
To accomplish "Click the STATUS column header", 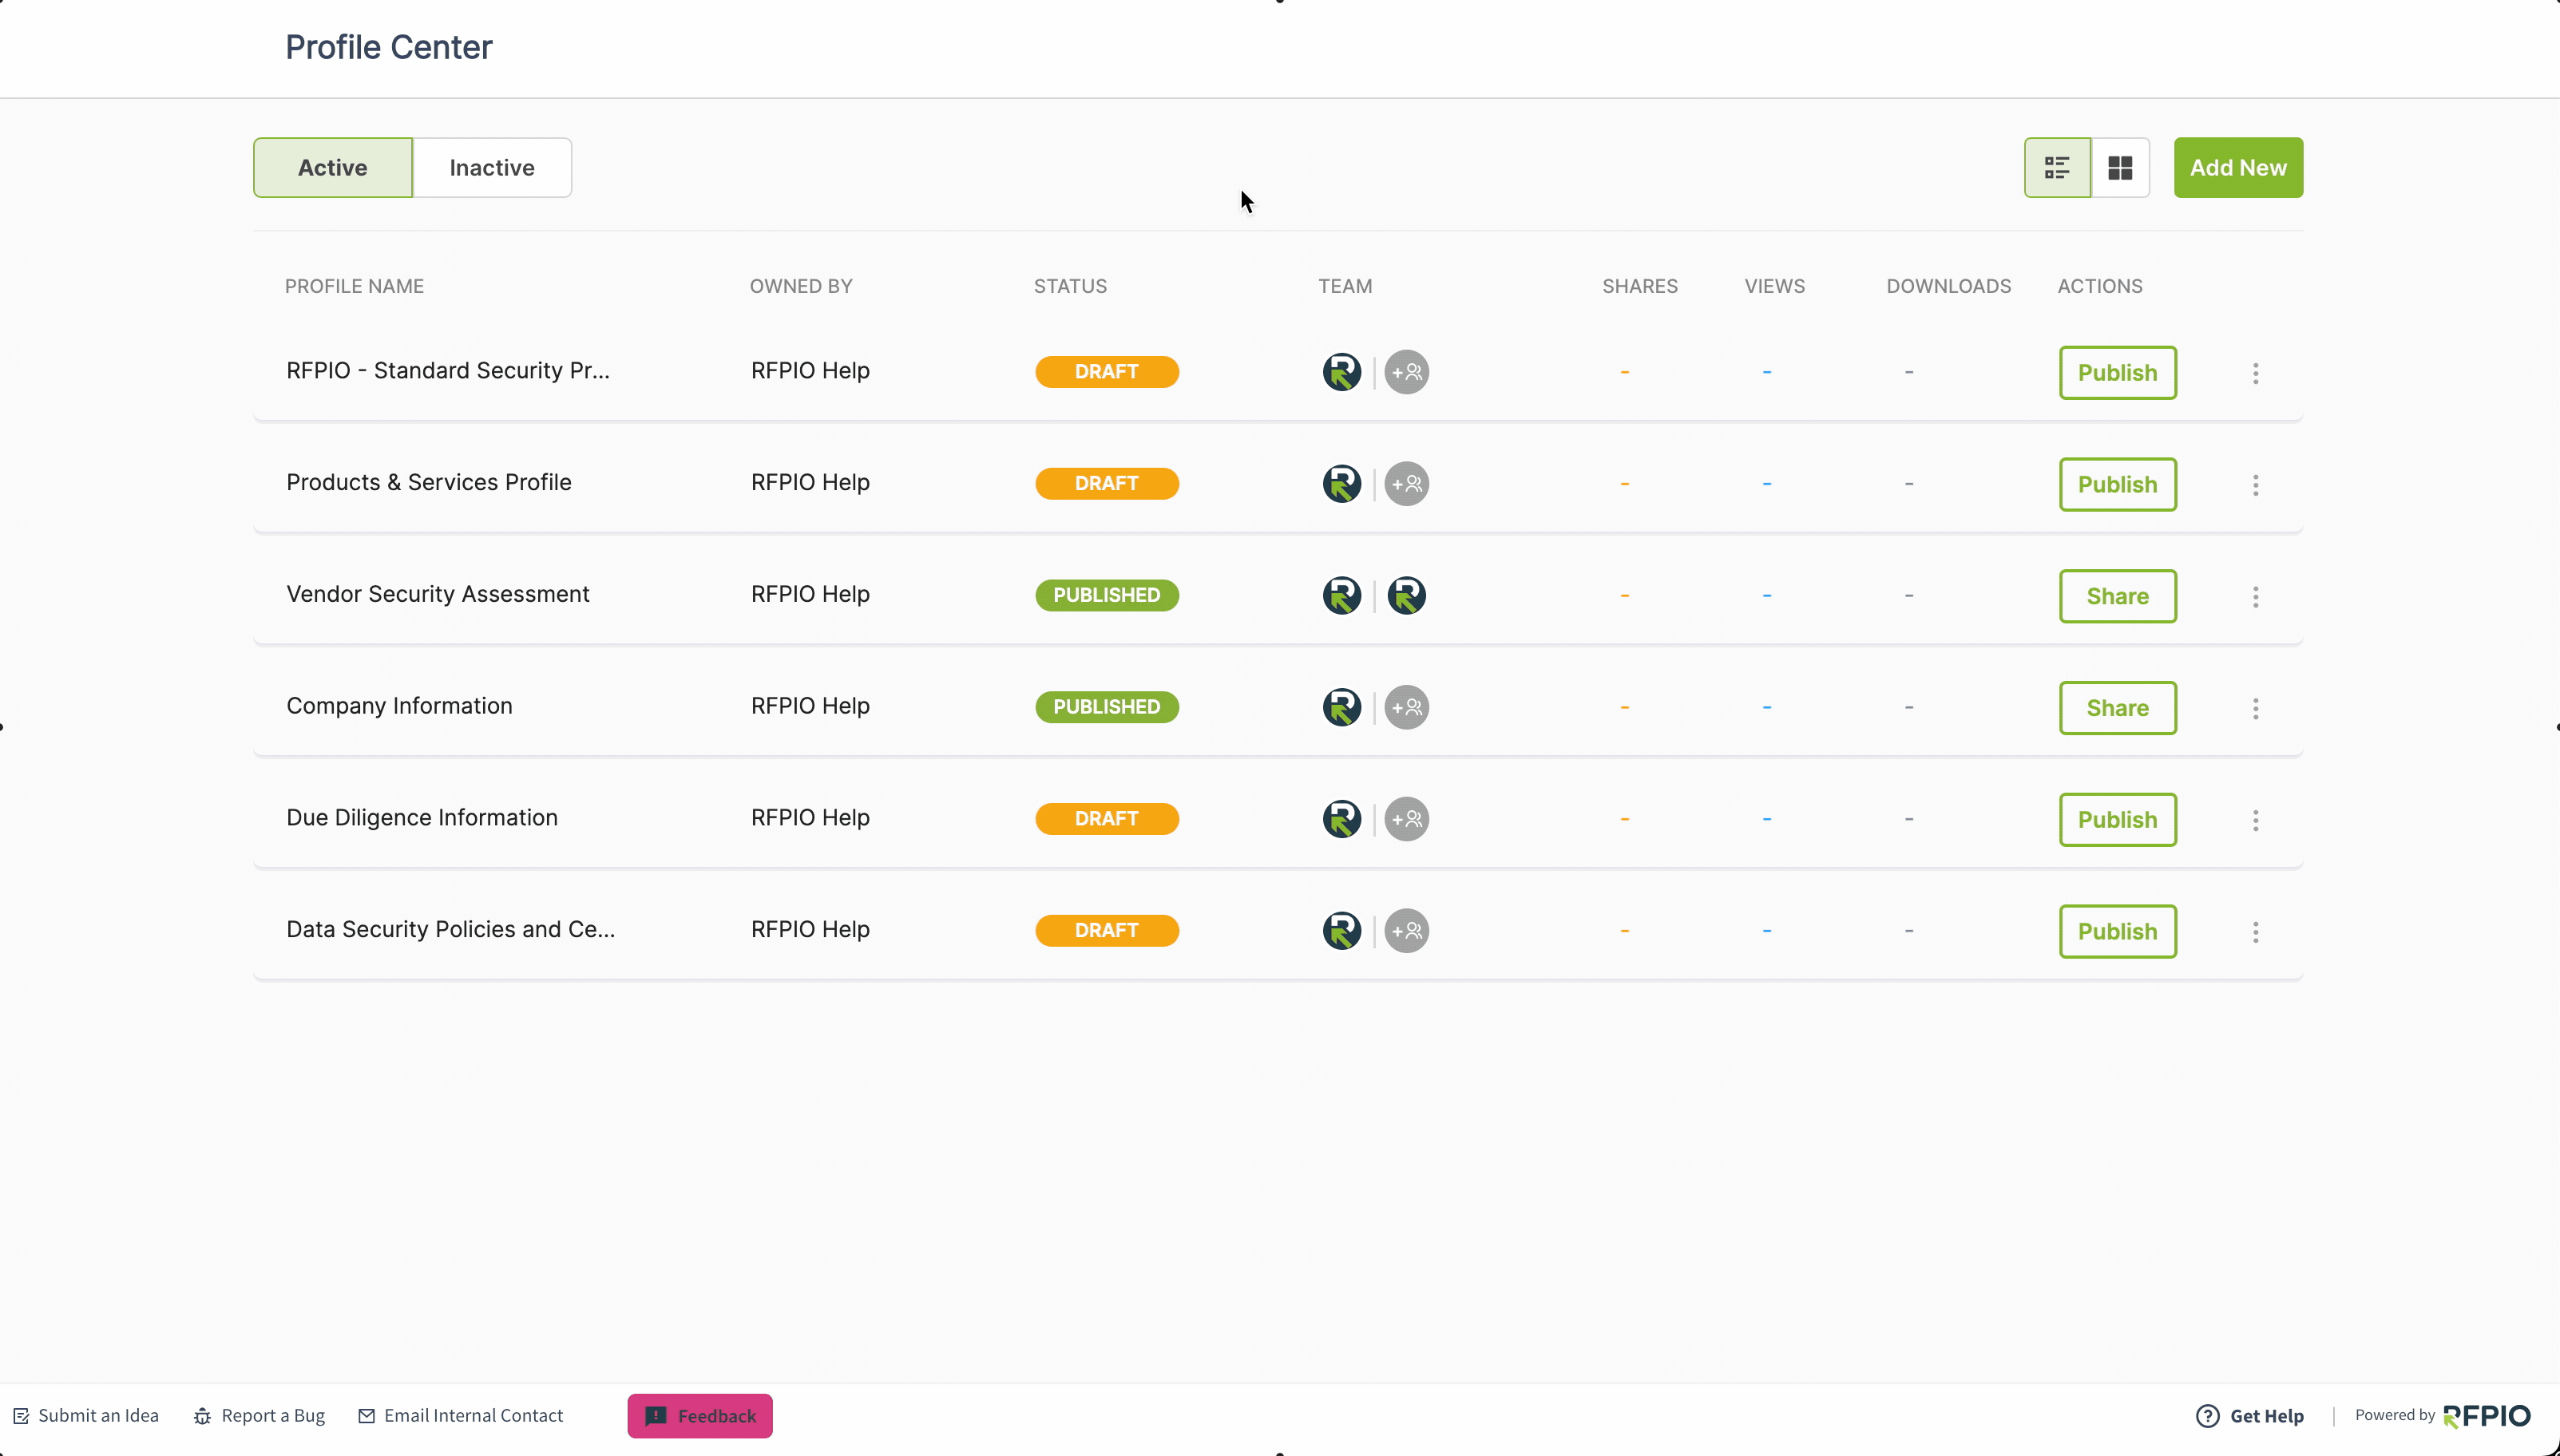I will pyautogui.click(x=1070, y=287).
